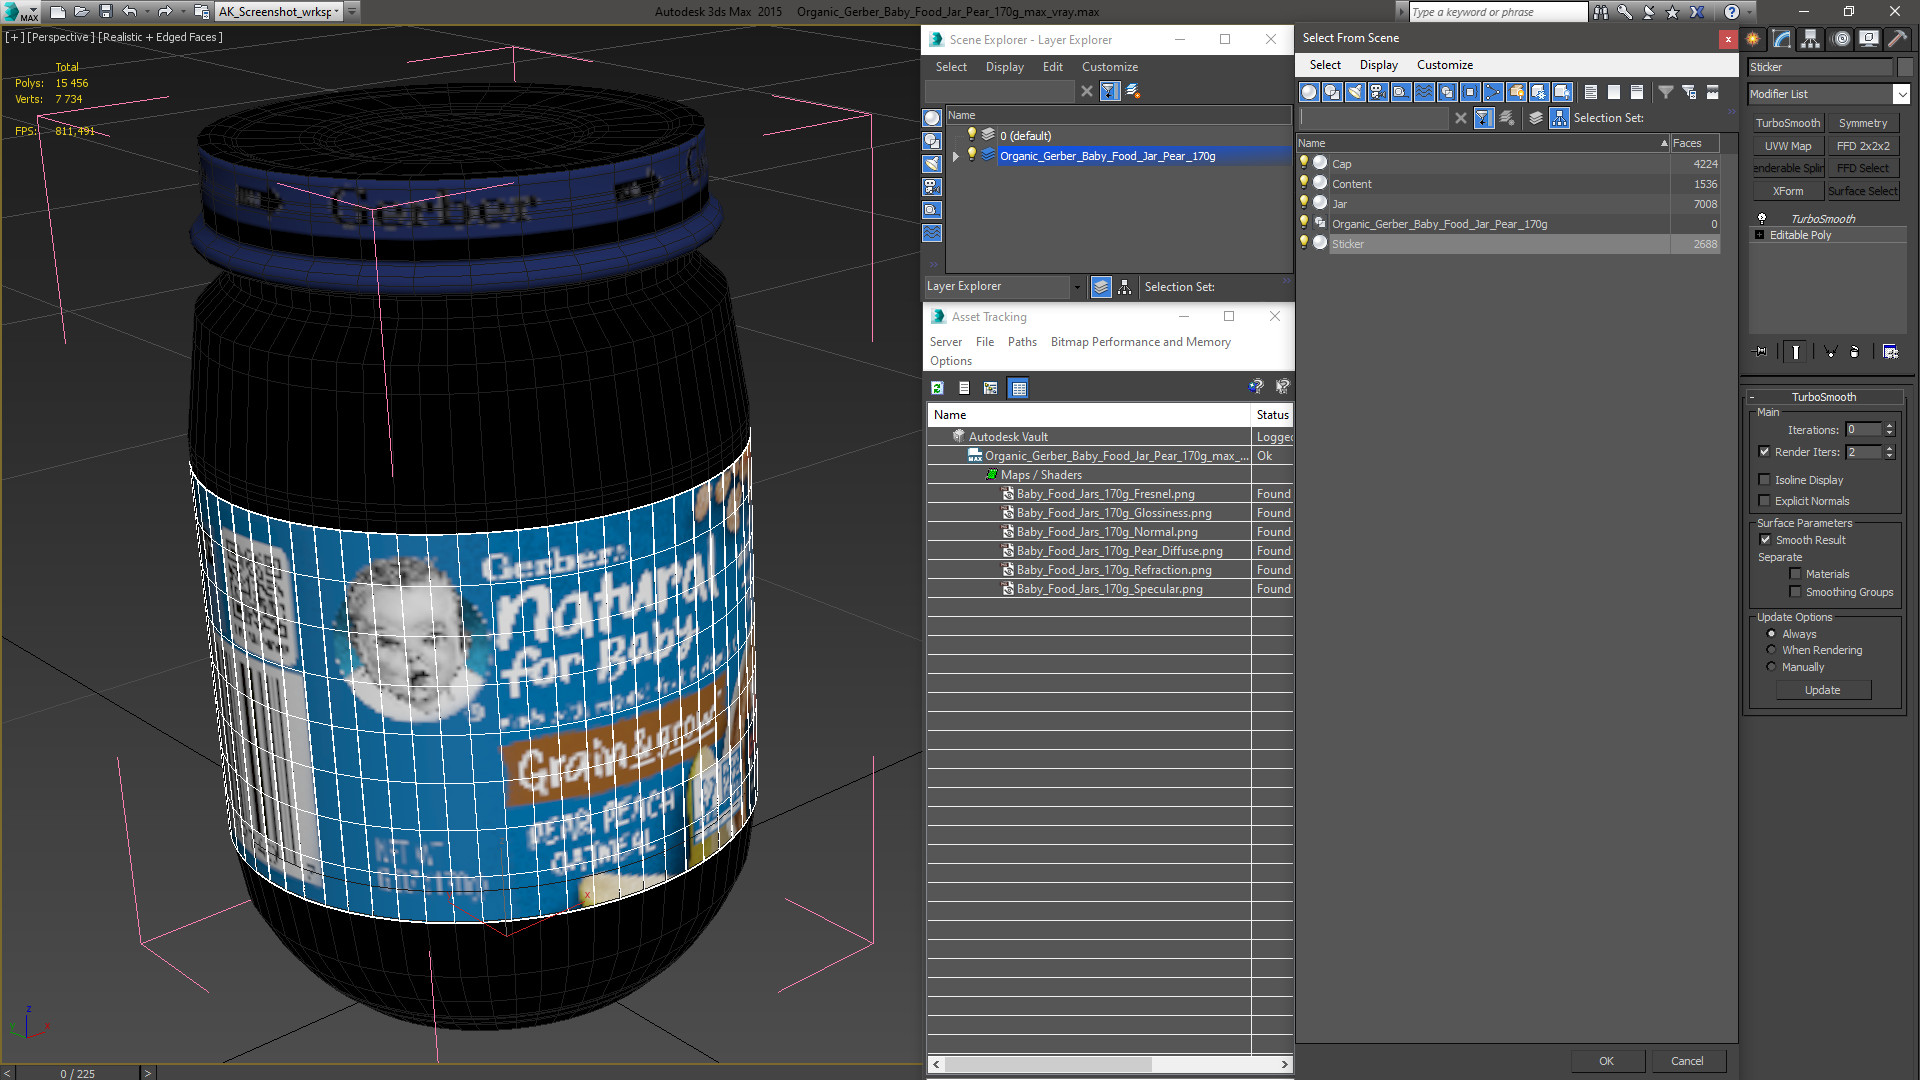Image resolution: width=1920 pixels, height=1080 pixels.
Task: Toggle Render Iters checkbox in TurboSmooth
Action: (x=1765, y=452)
